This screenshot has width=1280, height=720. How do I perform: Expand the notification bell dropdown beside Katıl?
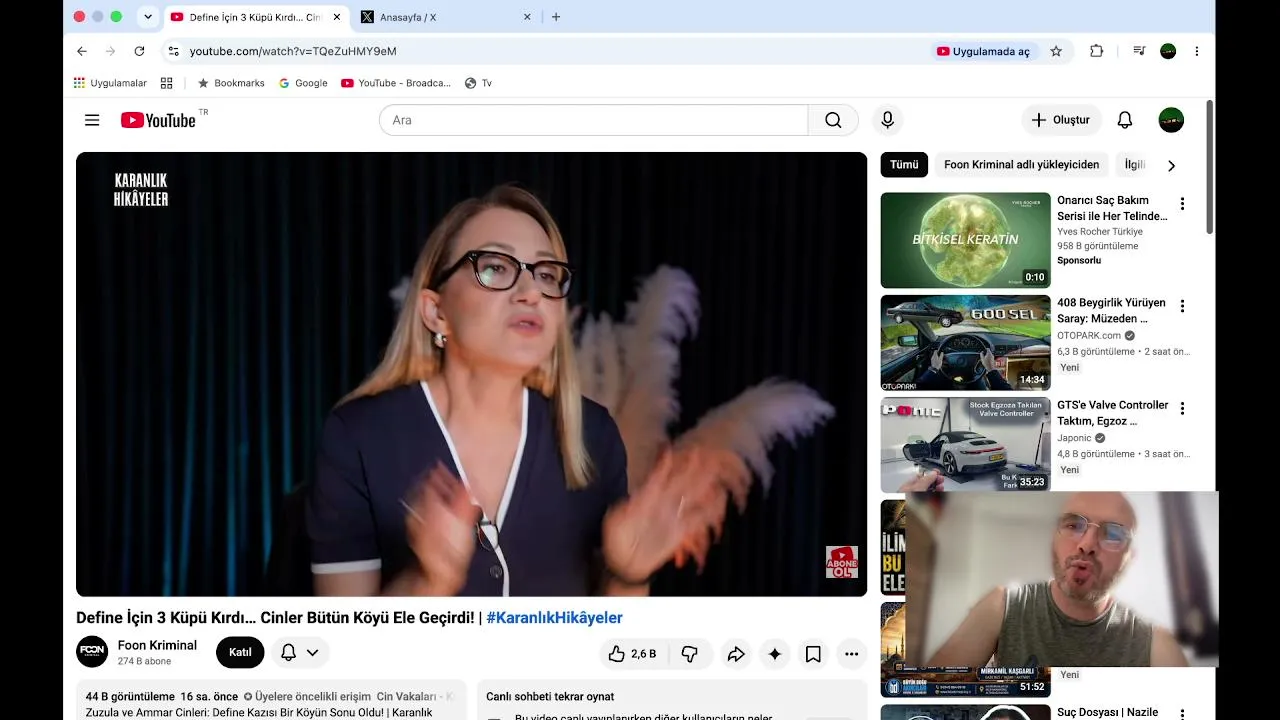(x=300, y=652)
